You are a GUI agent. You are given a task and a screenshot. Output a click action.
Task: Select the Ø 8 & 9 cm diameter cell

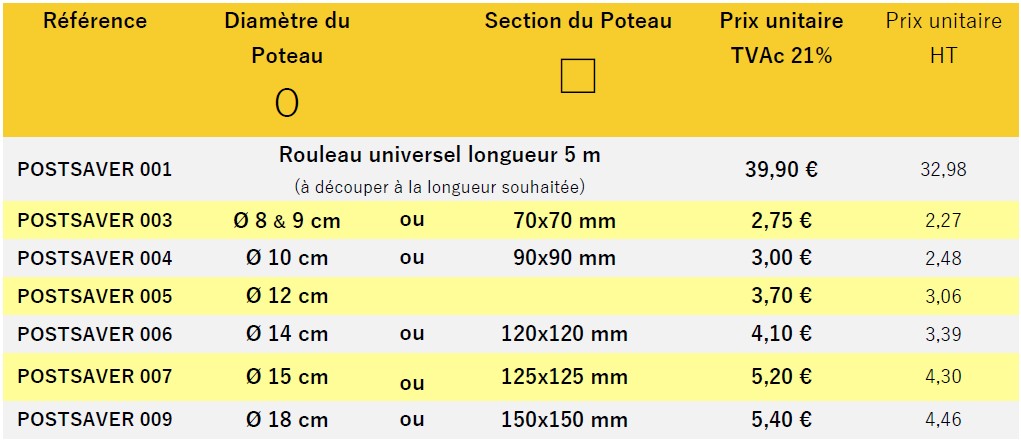(x=287, y=221)
